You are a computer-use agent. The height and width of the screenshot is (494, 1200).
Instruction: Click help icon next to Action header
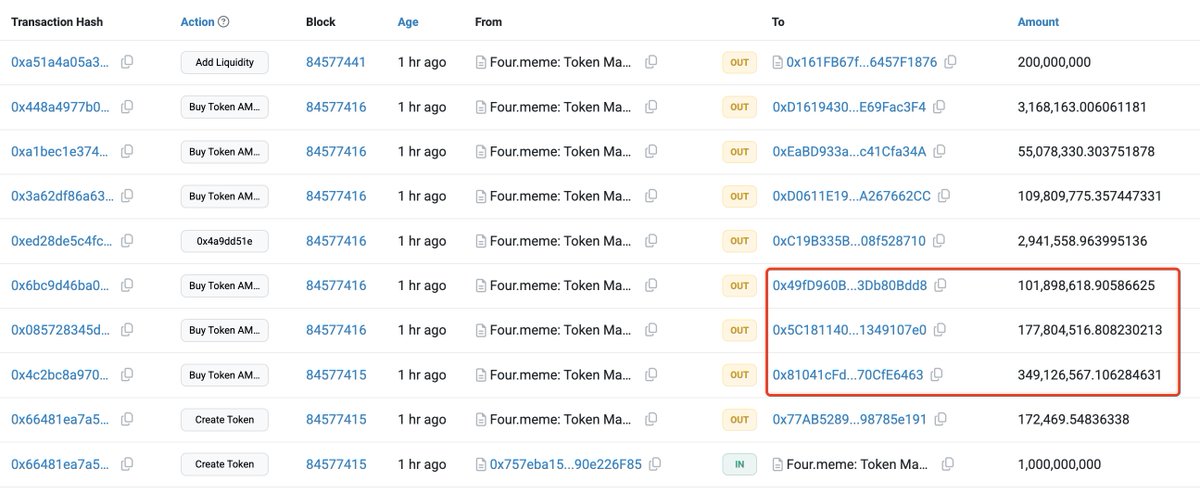click(224, 22)
